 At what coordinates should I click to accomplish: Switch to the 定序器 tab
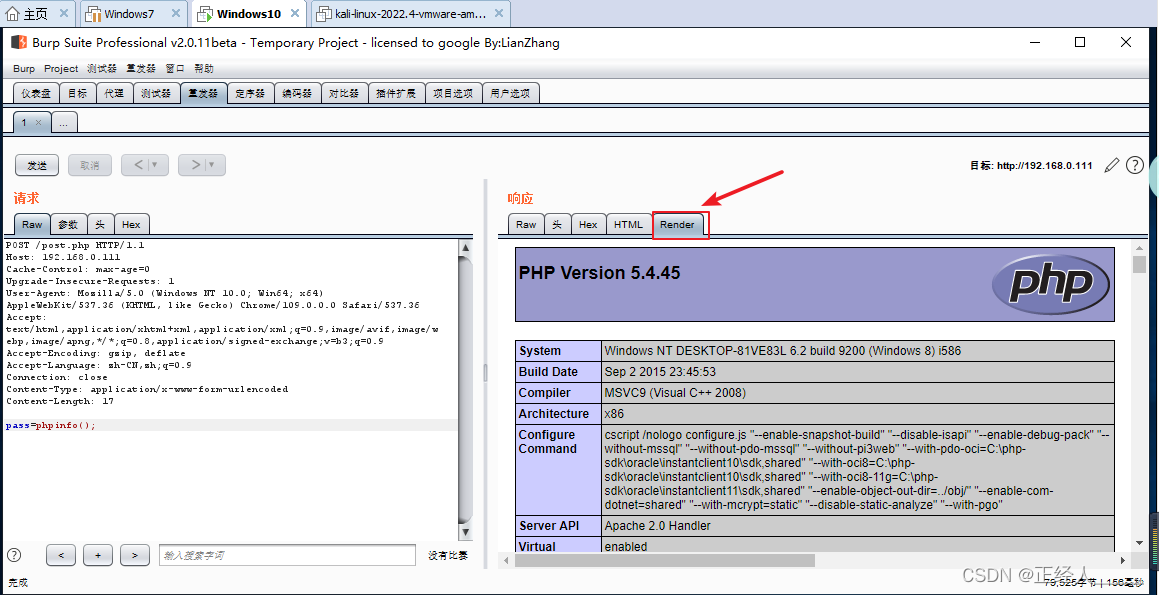250,93
